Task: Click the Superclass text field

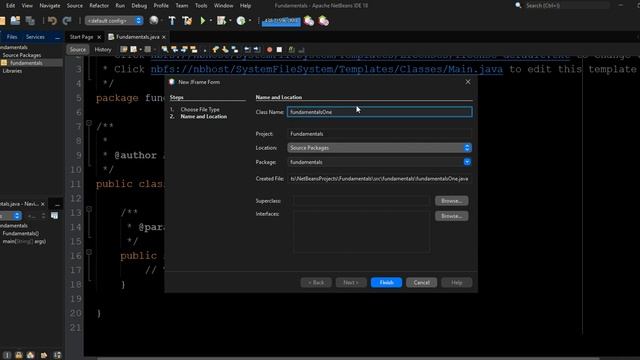Action: pyautogui.click(x=361, y=201)
